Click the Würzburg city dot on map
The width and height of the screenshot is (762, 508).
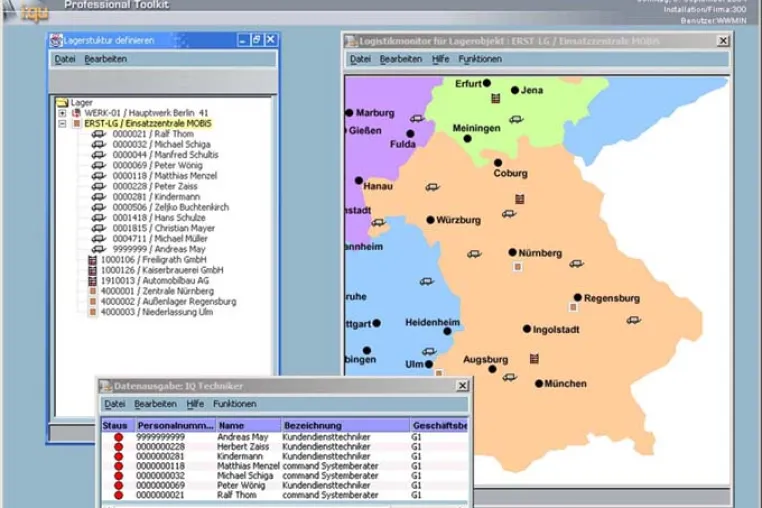pos(430,220)
